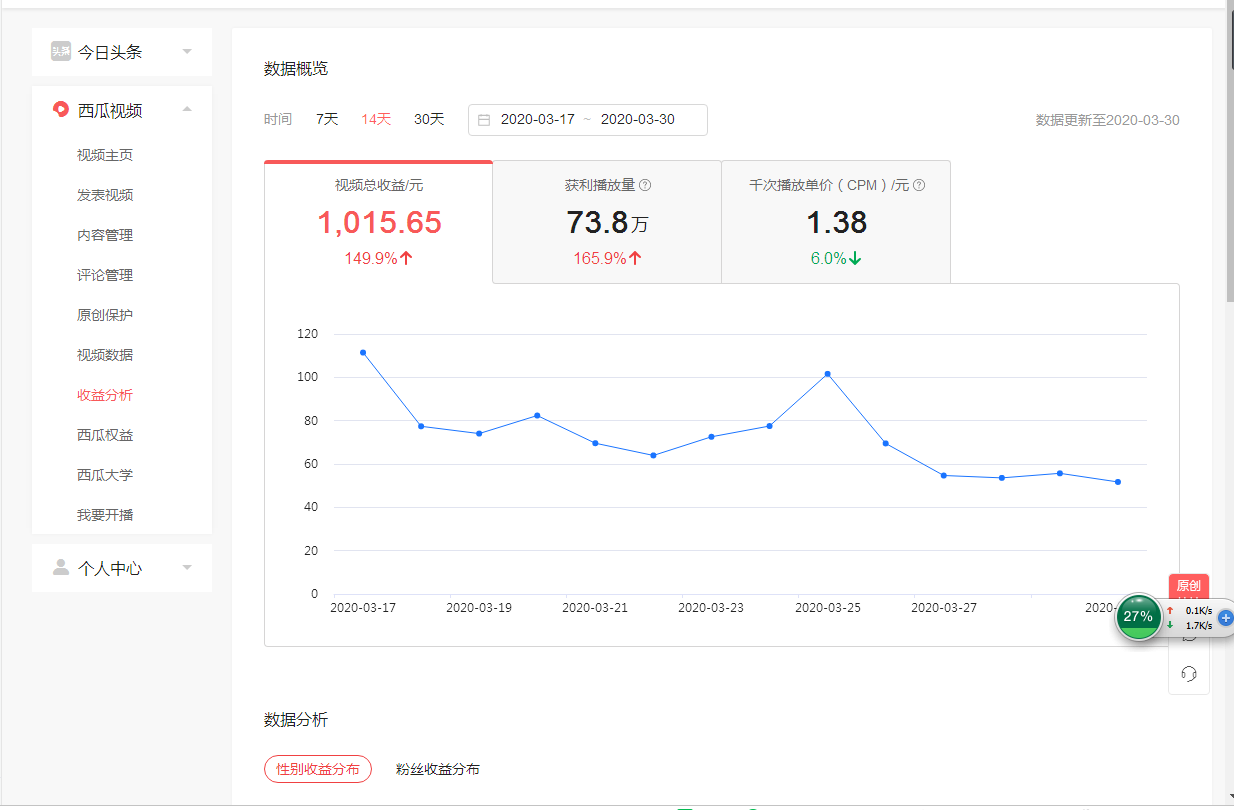
Task: Click the 2020-03-23 axis label
Action: point(711,607)
